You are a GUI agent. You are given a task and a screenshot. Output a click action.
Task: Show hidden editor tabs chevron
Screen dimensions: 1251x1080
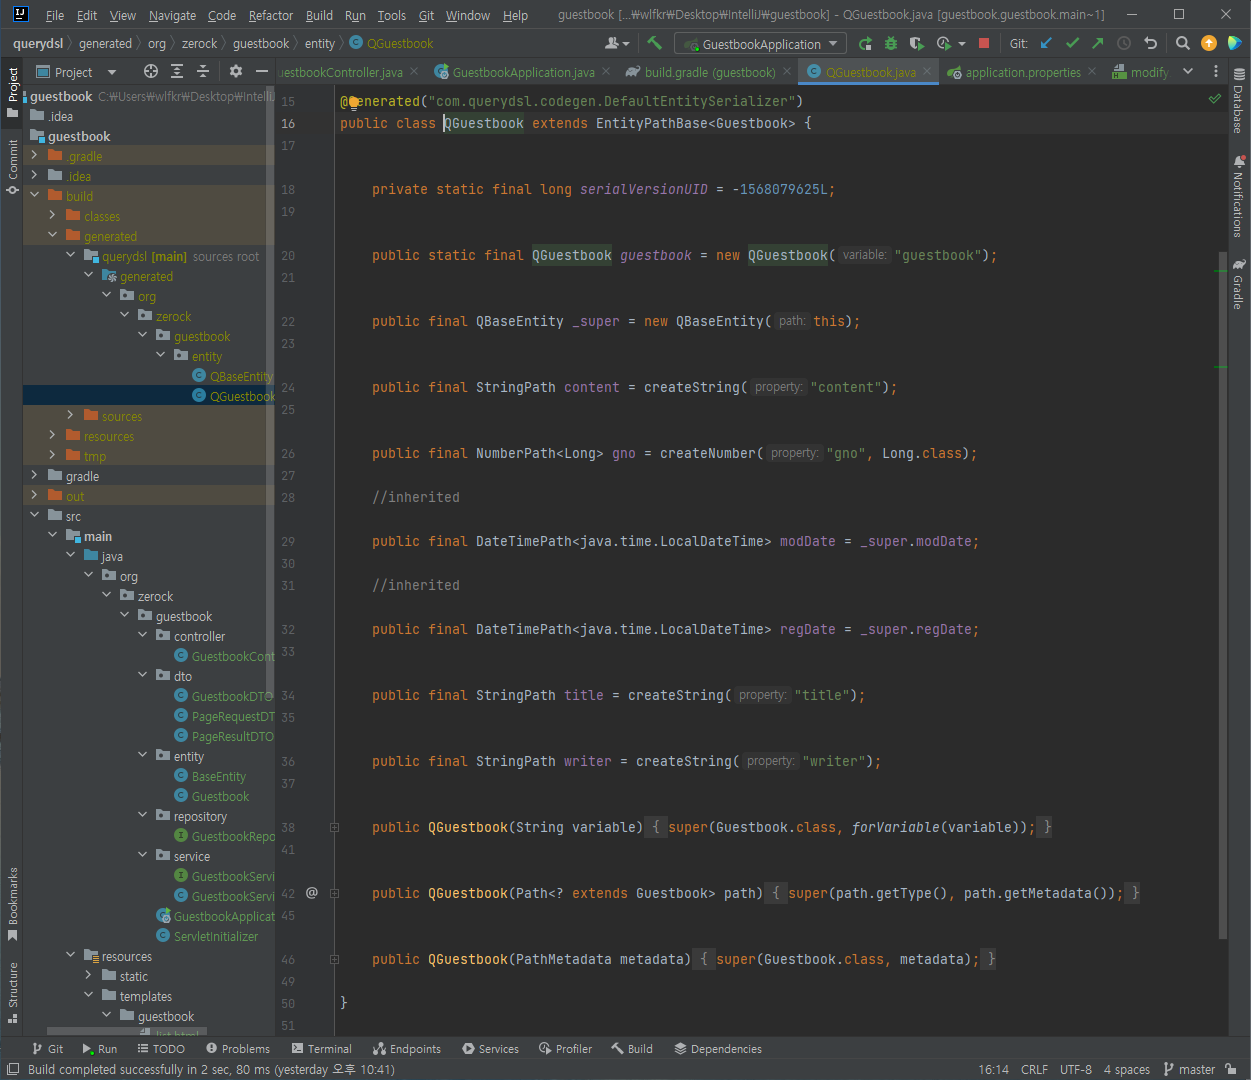tap(1187, 72)
